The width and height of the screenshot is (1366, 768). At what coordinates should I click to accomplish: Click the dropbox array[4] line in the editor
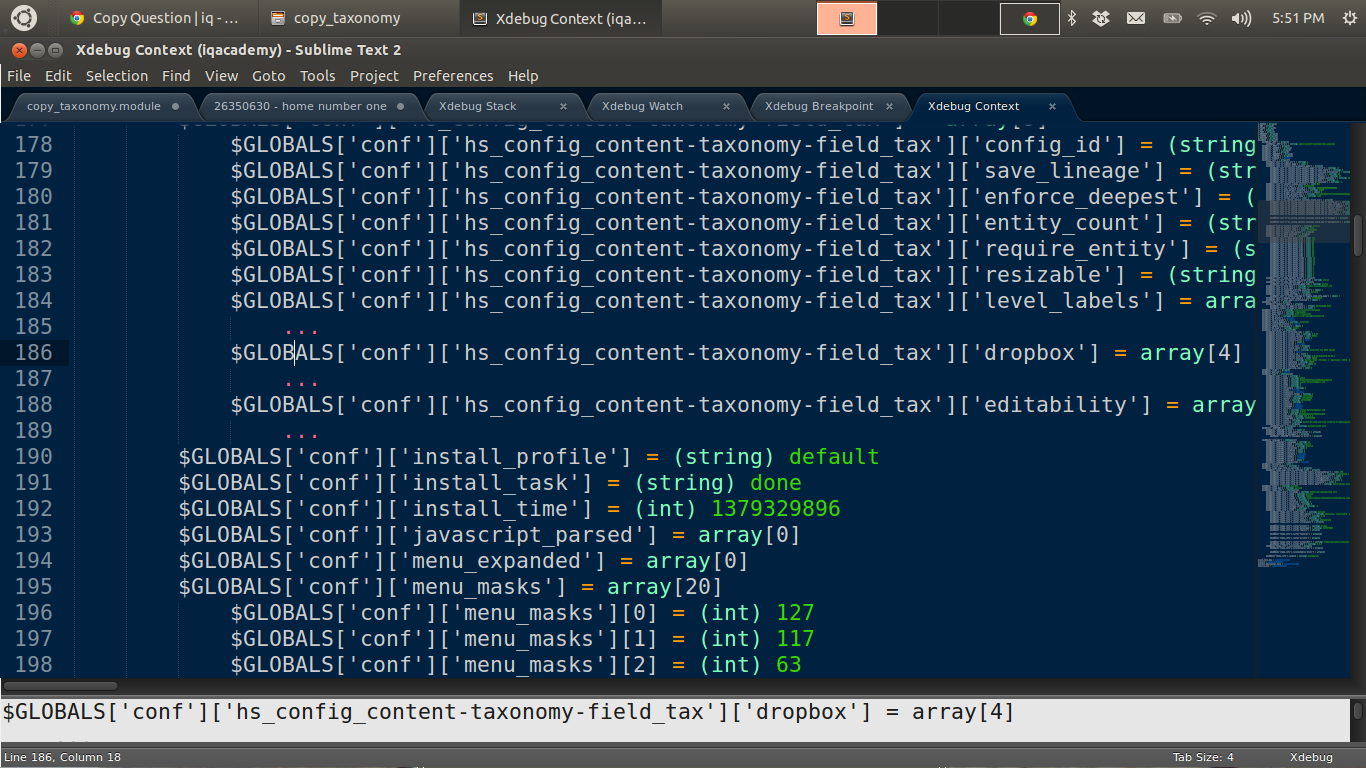click(737, 353)
